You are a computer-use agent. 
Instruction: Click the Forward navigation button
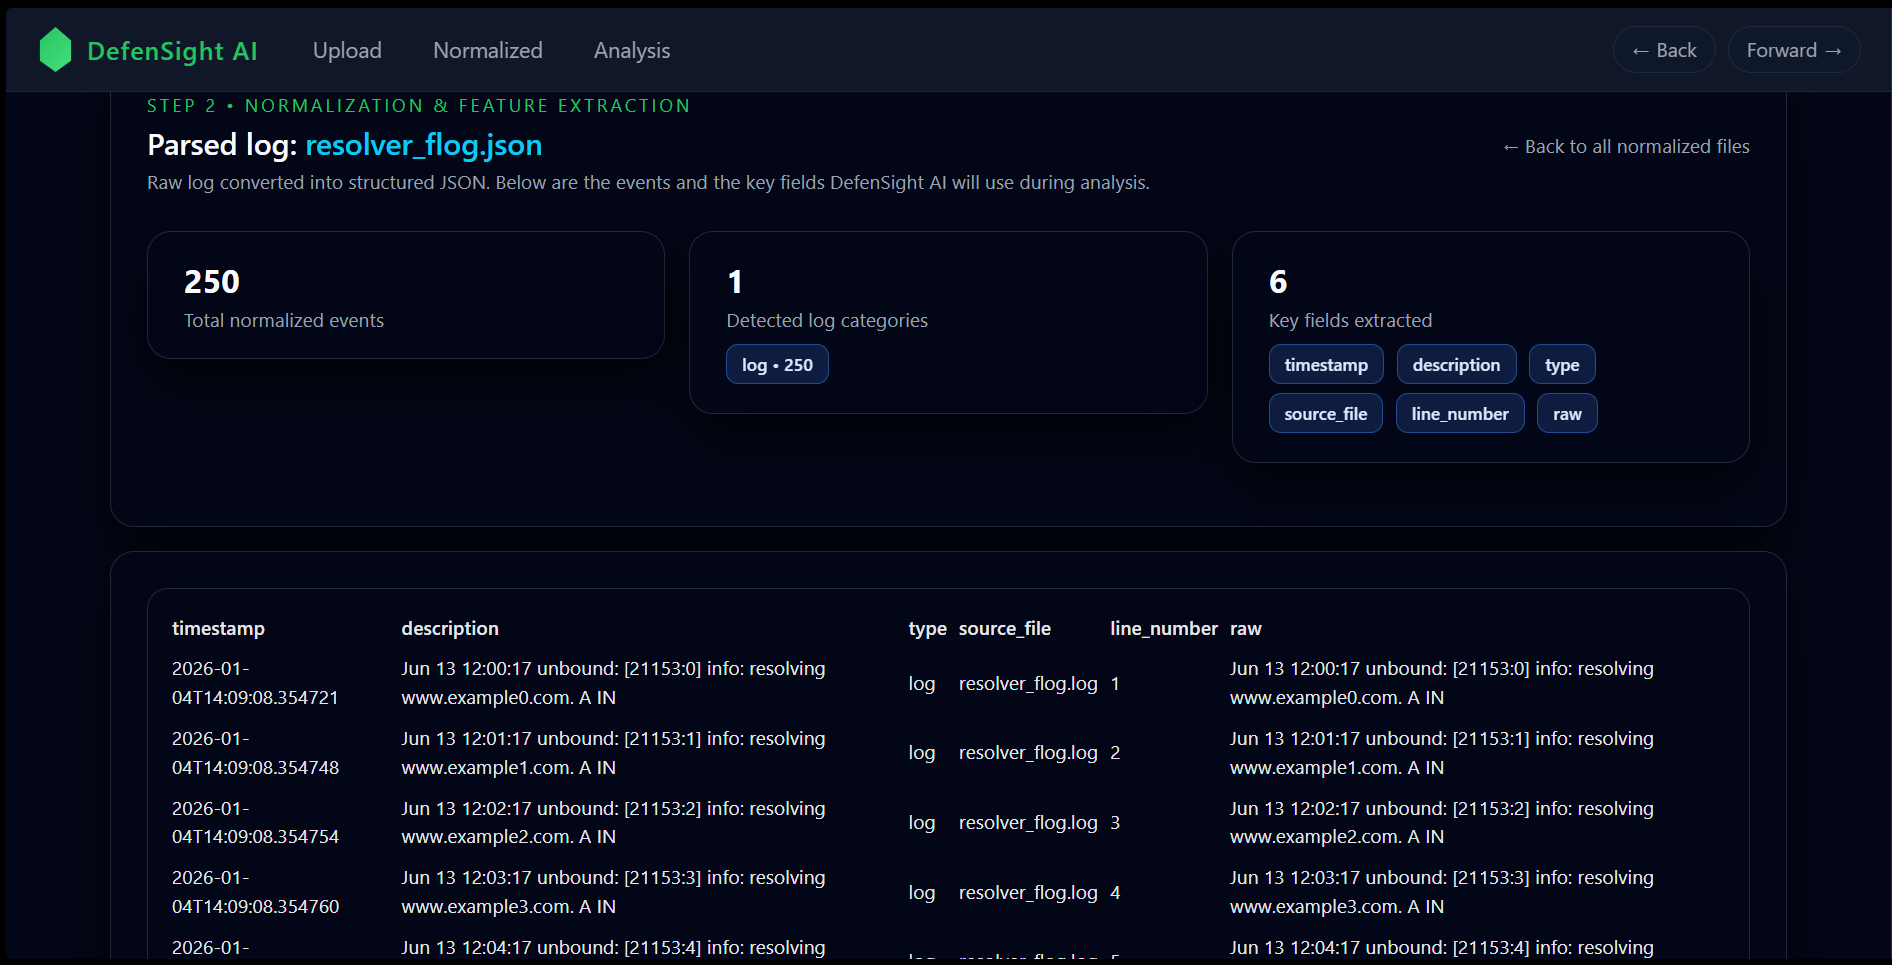(1794, 50)
